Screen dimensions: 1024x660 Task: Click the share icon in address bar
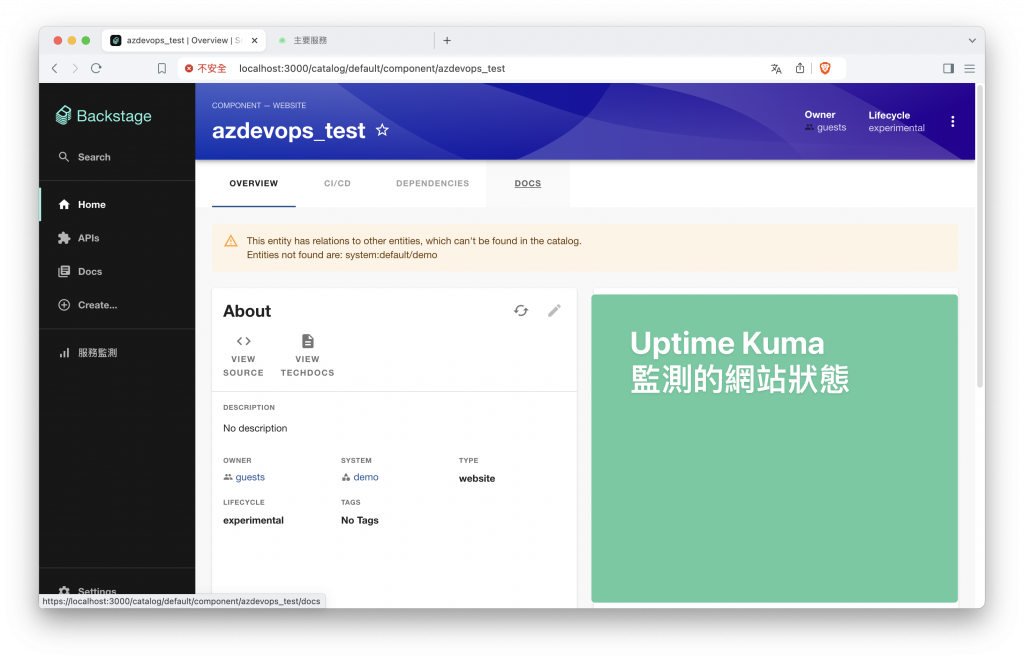point(799,68)
